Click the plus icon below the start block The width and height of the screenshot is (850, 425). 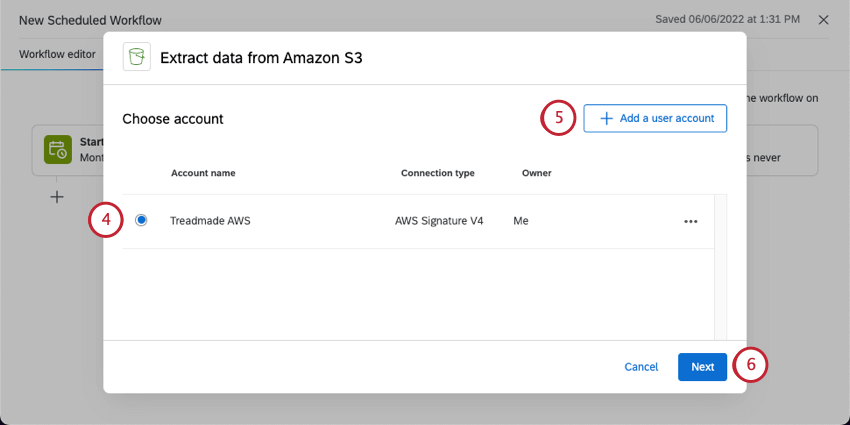(x=57, y=197)
